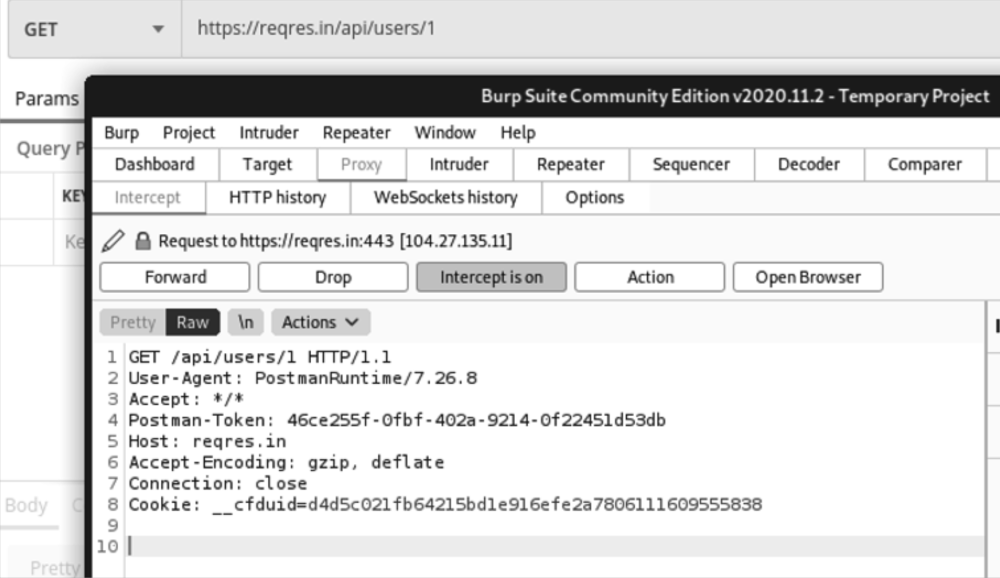The width and height of the screenshot is (1000, 578).
Task: Open the Project menu
Action: [x=189, y=133]
